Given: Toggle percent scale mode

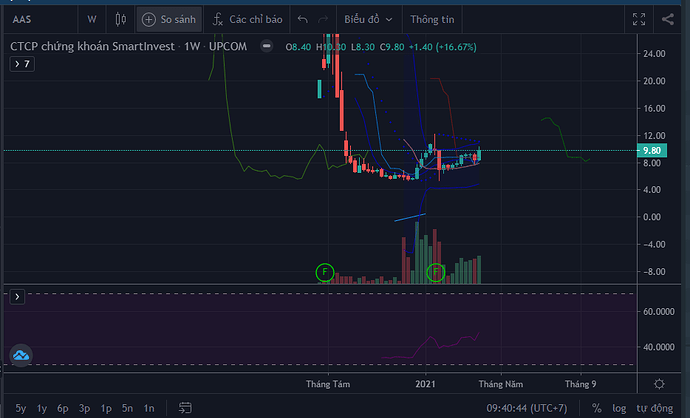Looking at the screenshot, I should 596,408.
